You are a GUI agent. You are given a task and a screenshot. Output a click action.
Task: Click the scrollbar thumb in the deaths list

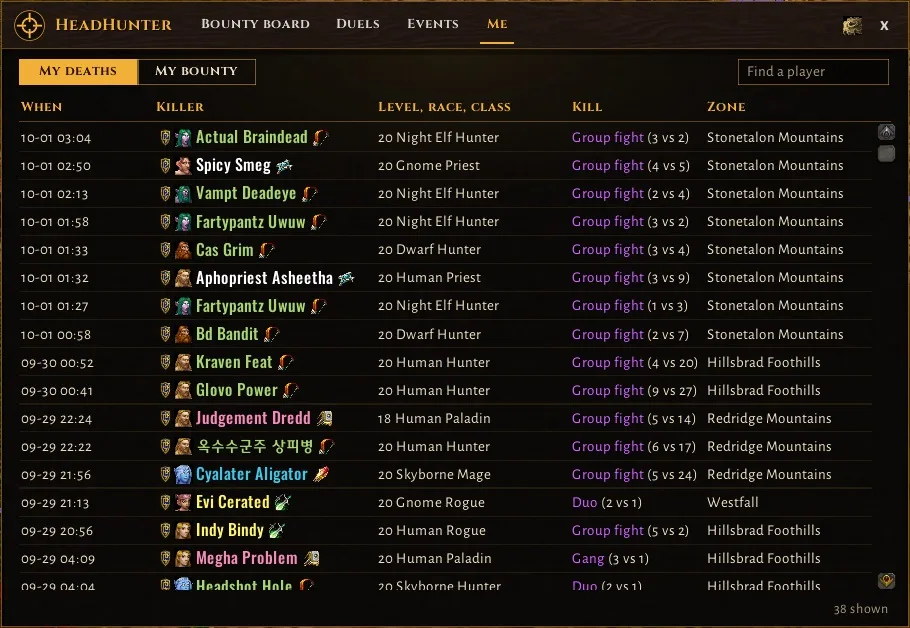(886, 154)
